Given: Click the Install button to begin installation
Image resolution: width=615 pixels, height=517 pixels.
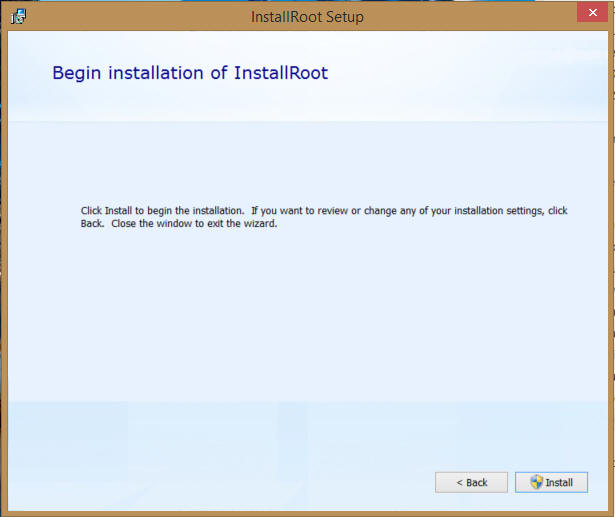Looking at the screenshot, I should tap(551, 482).
